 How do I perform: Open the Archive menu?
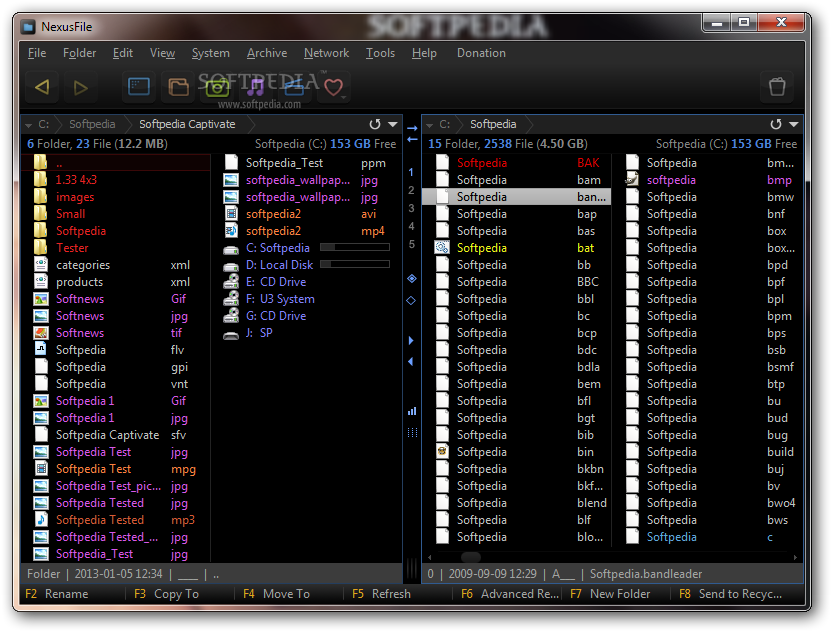[x=267, y=53]
